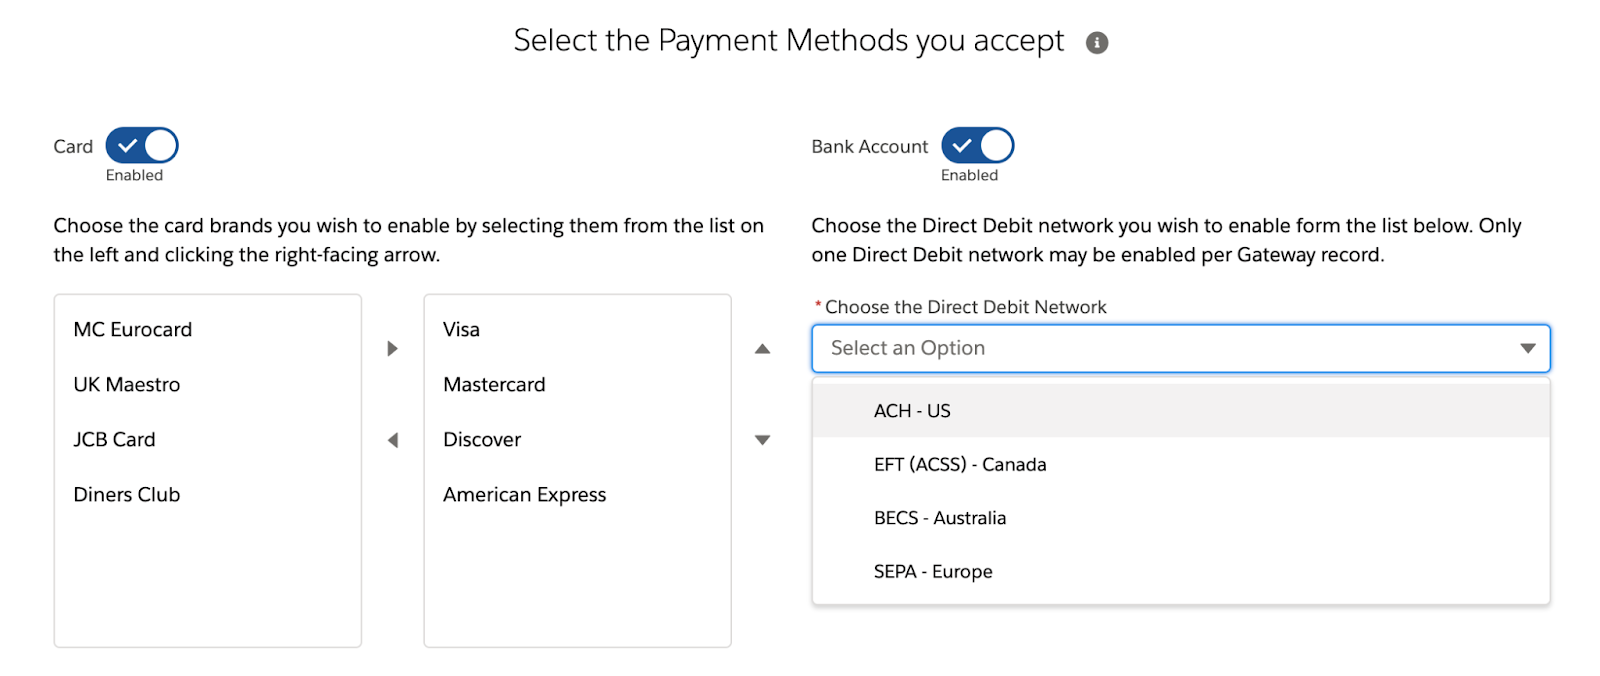Select Diners Club in the left list
1600x676 pixels.
coord(127,494)
